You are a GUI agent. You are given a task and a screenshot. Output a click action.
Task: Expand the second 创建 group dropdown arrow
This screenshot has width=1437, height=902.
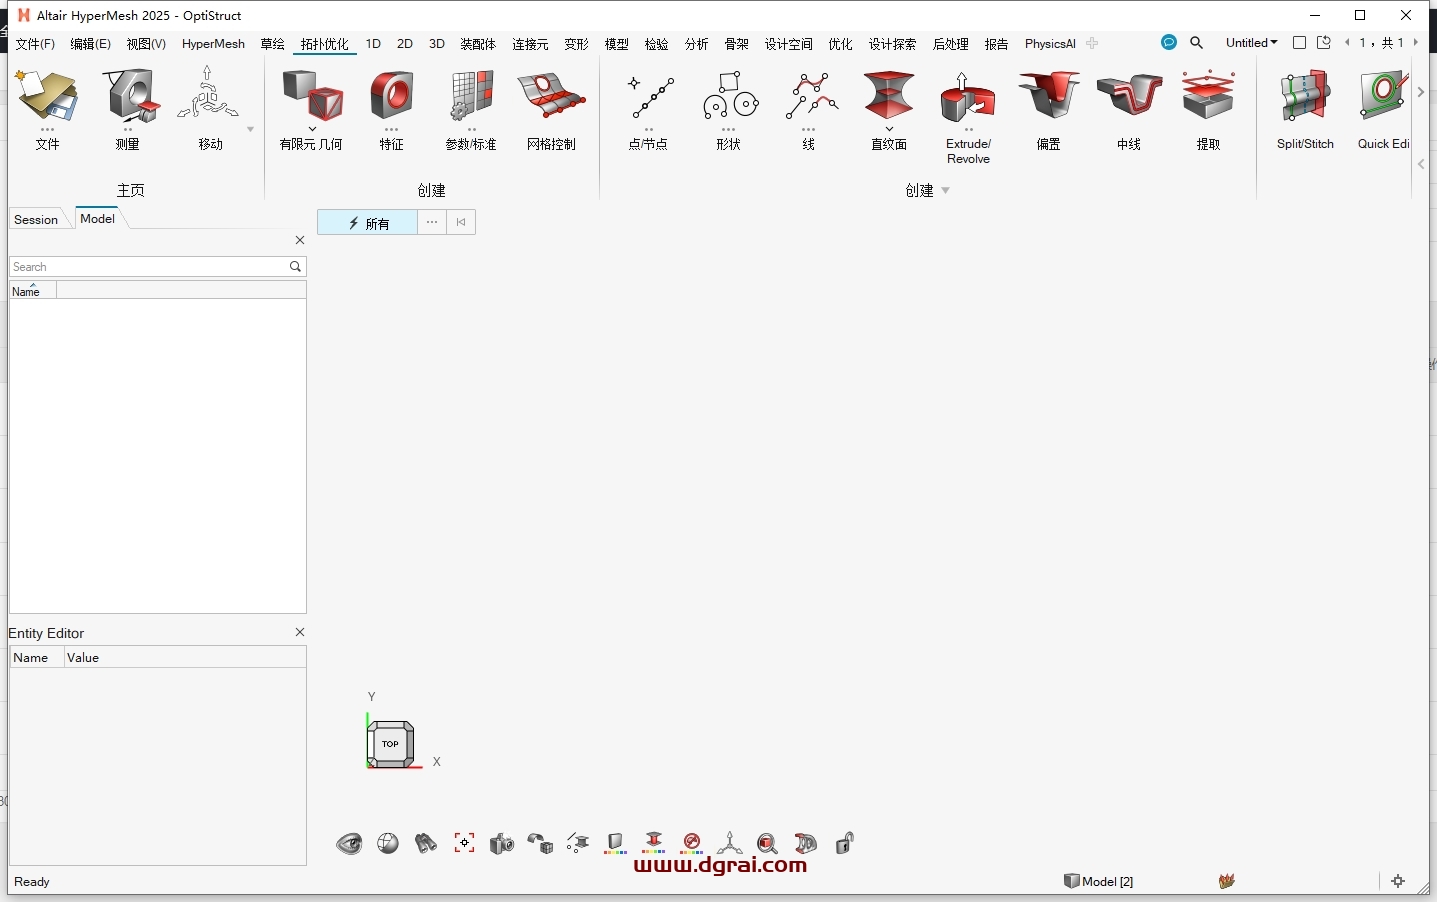[x=946, y=190]
